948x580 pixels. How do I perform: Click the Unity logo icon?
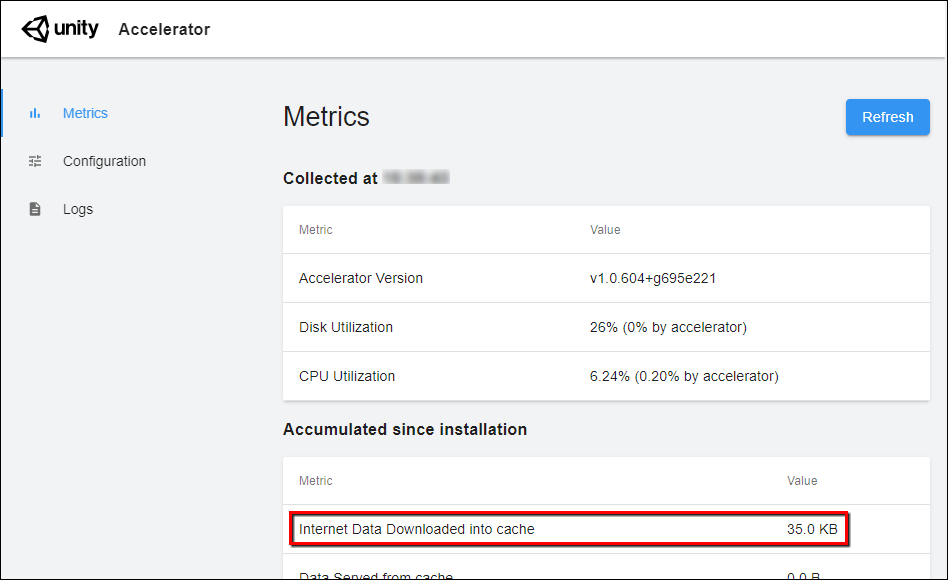[35, 29]
